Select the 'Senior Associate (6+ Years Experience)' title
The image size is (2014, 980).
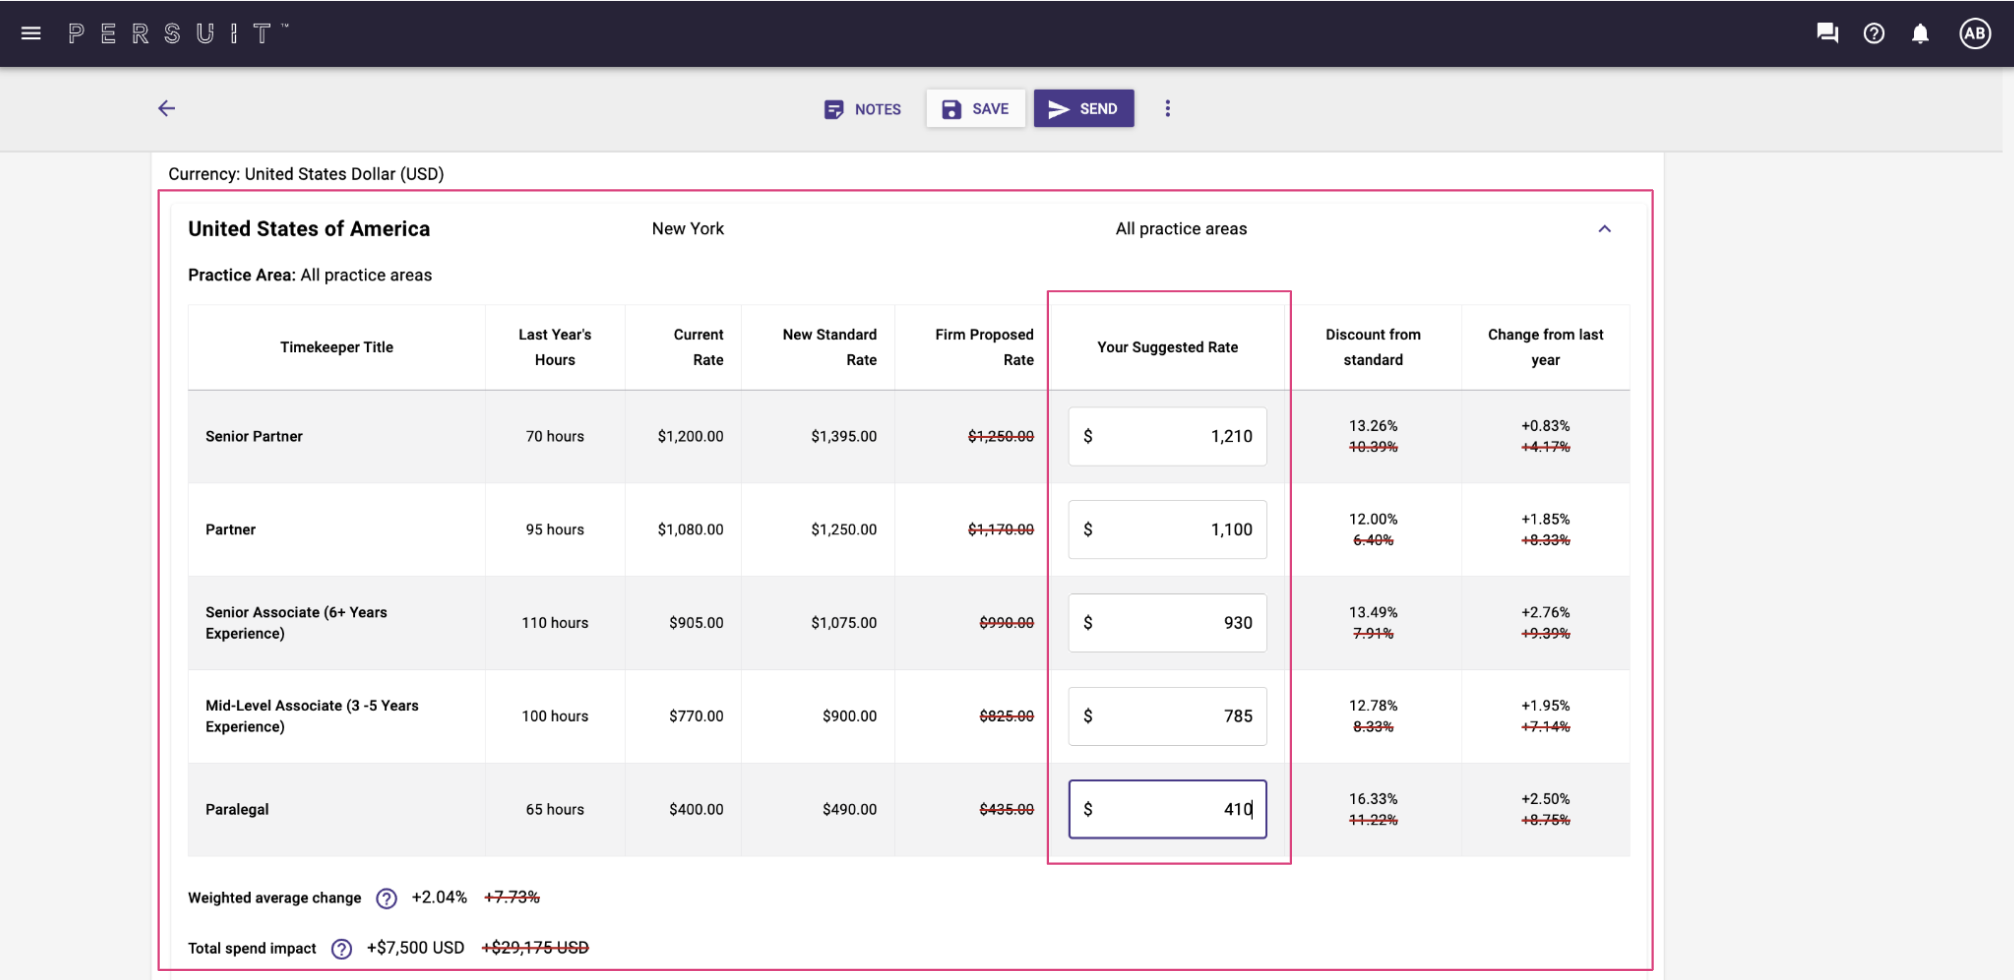(296, 623)
